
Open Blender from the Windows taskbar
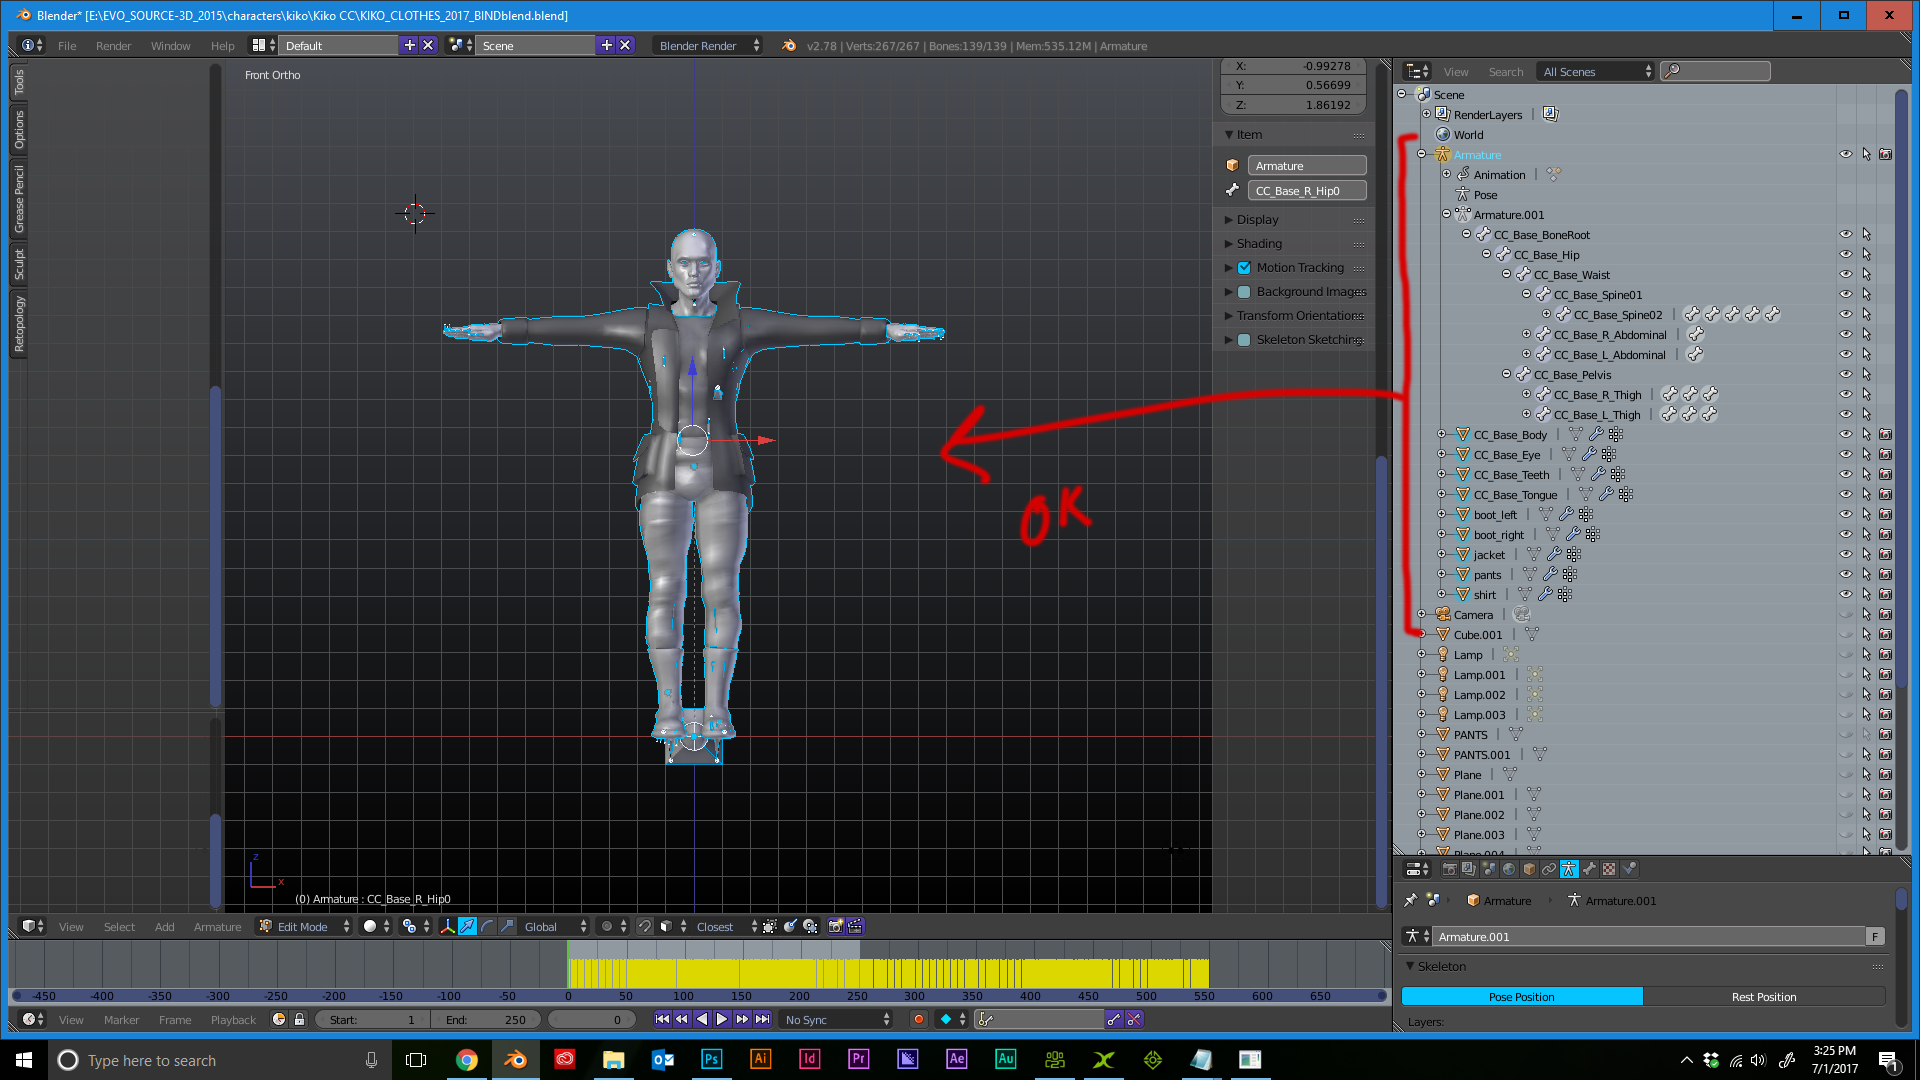point(515,1059)
